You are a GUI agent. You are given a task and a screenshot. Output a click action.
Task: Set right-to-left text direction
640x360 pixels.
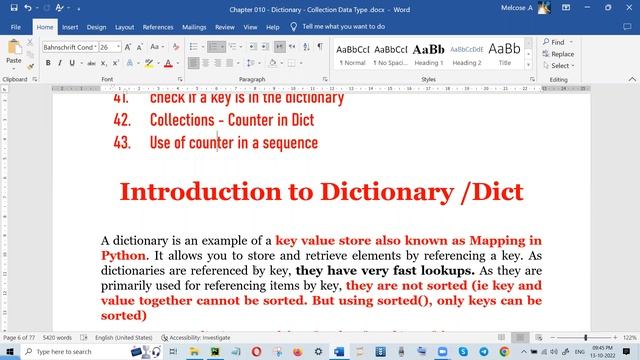(x=292, y=47)
